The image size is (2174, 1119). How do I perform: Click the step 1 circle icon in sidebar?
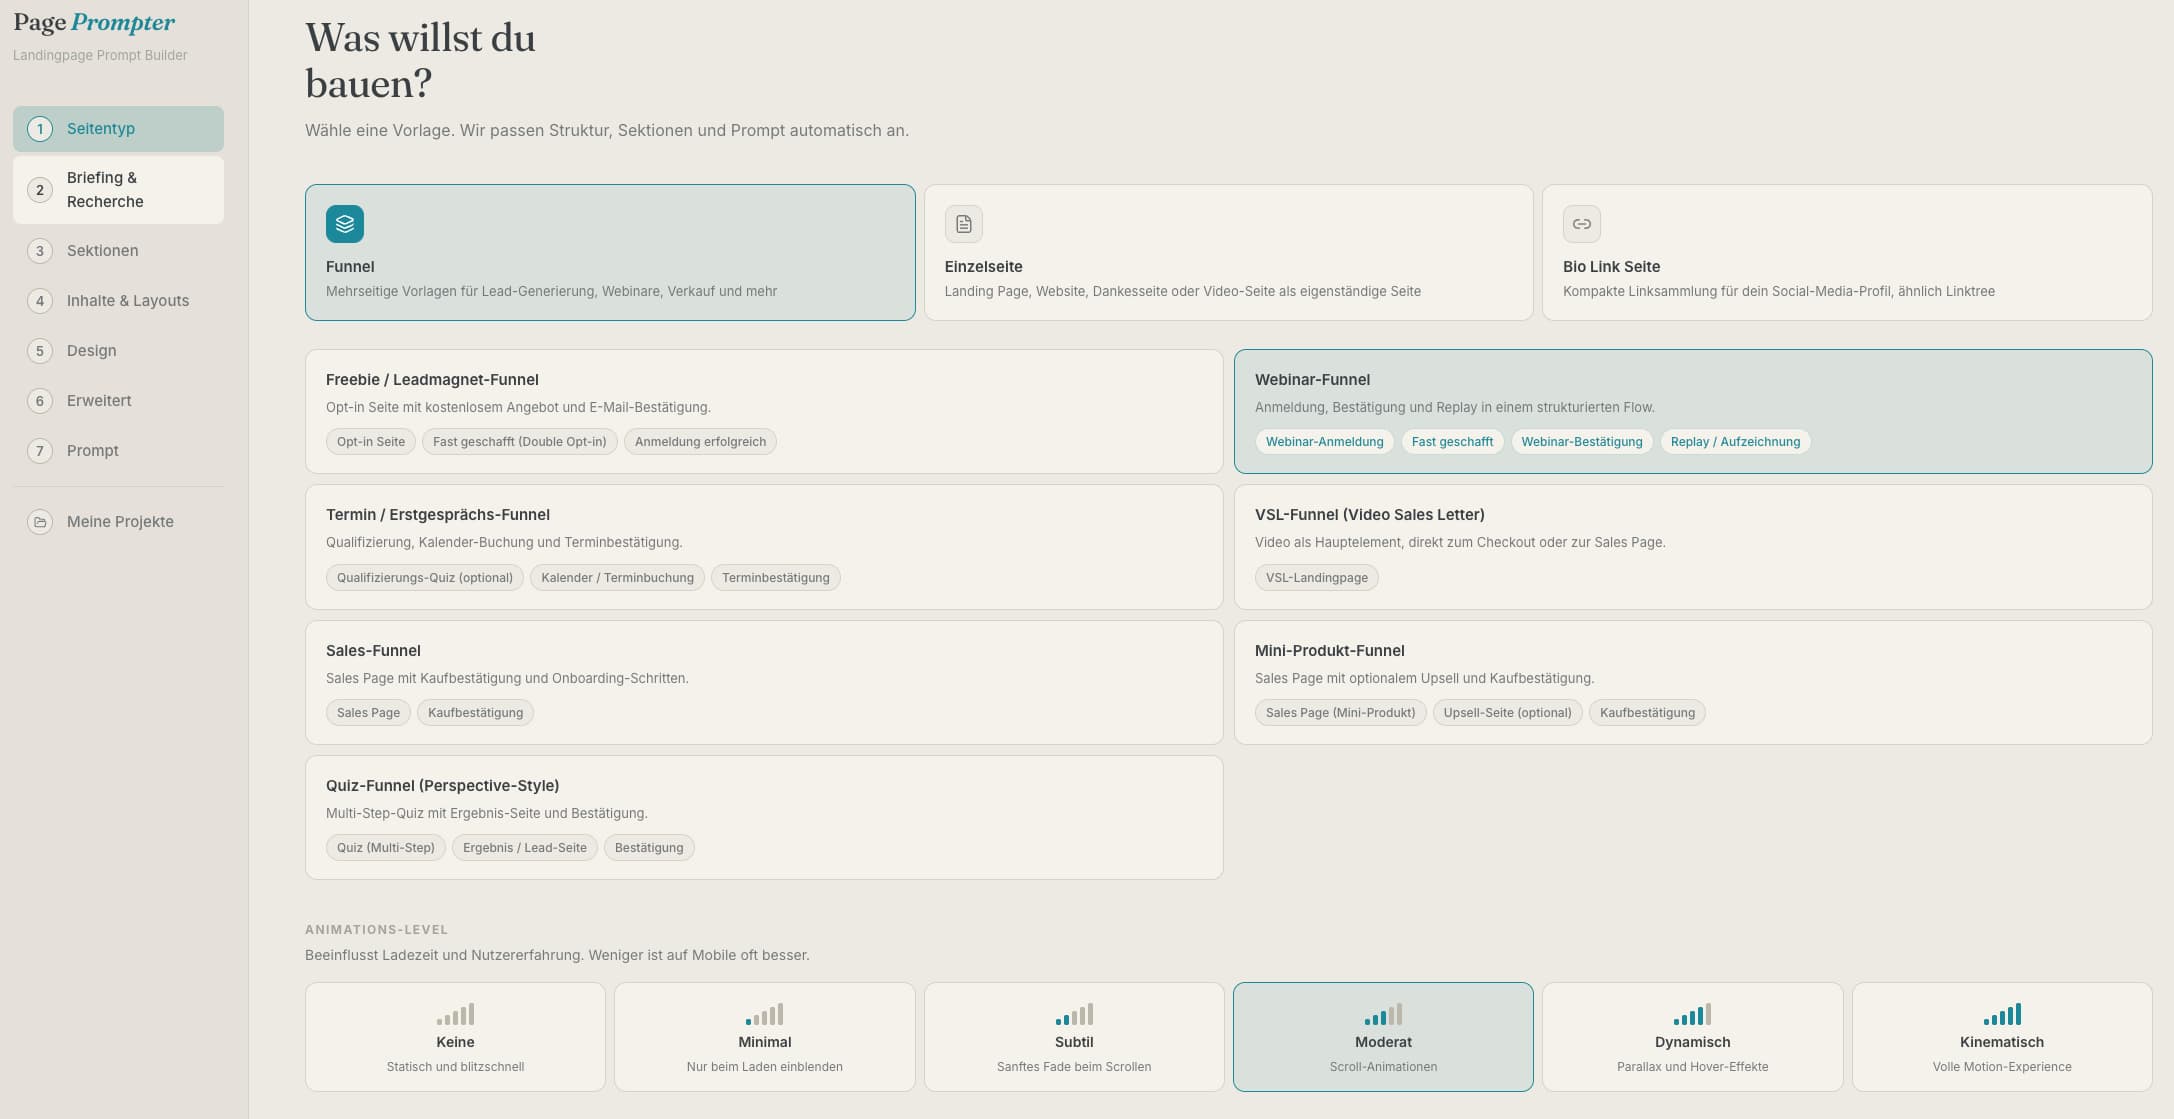[40, 129]
